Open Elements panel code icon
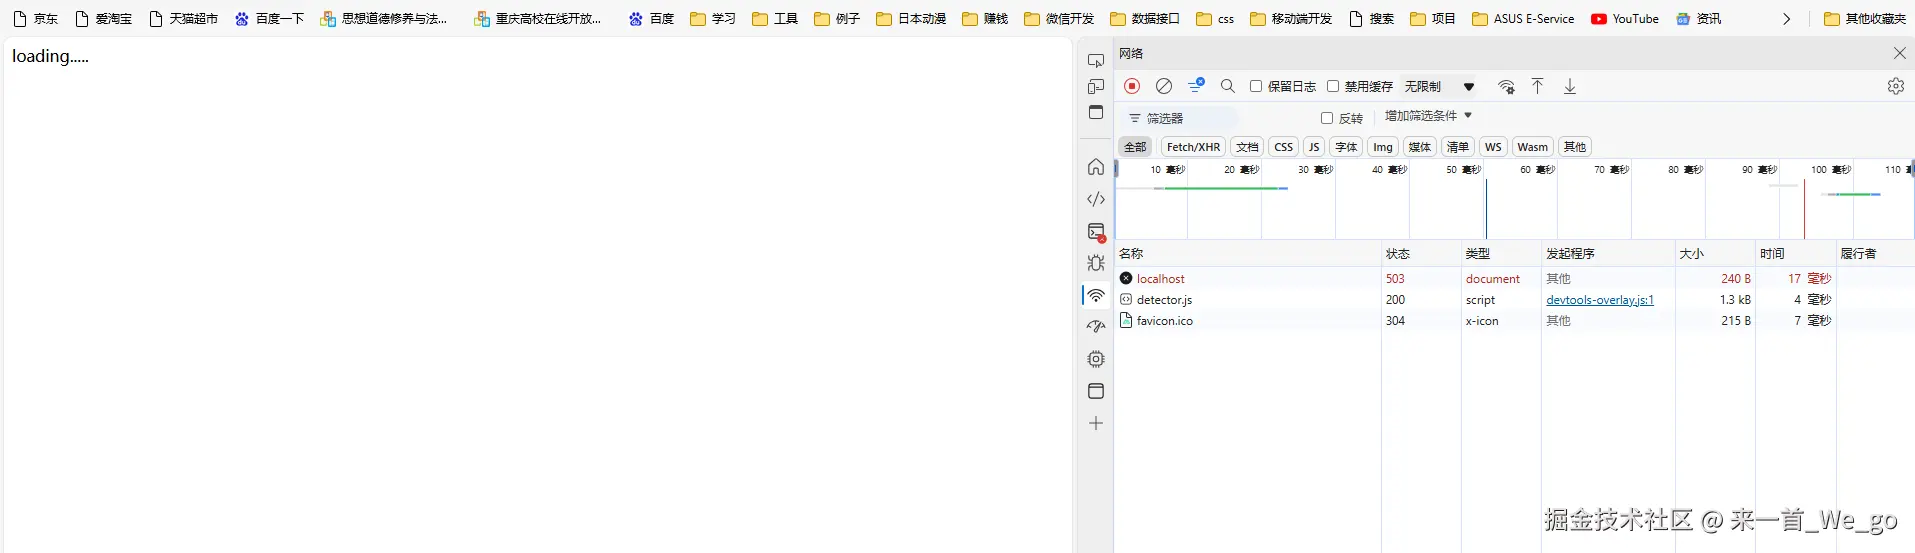 (1096, 199)
